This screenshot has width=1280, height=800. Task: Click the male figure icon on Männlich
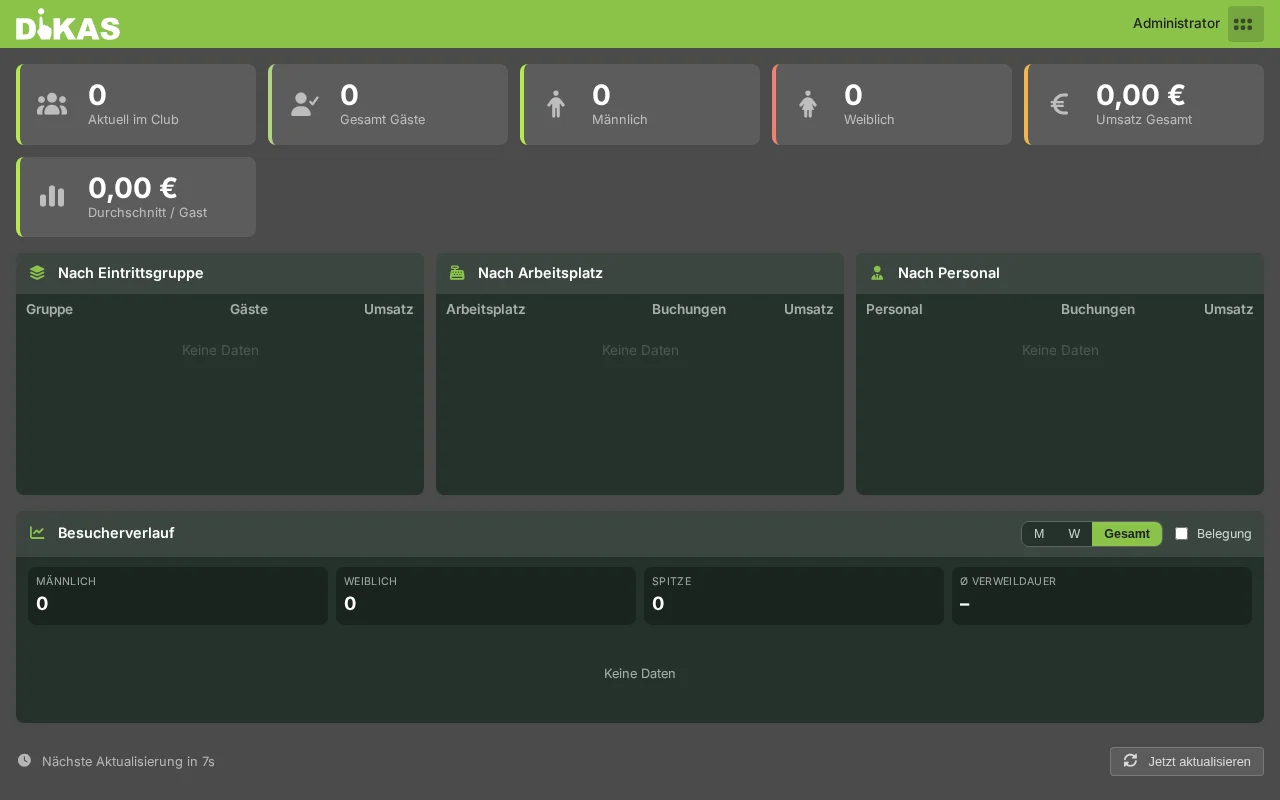click(556, 104)
